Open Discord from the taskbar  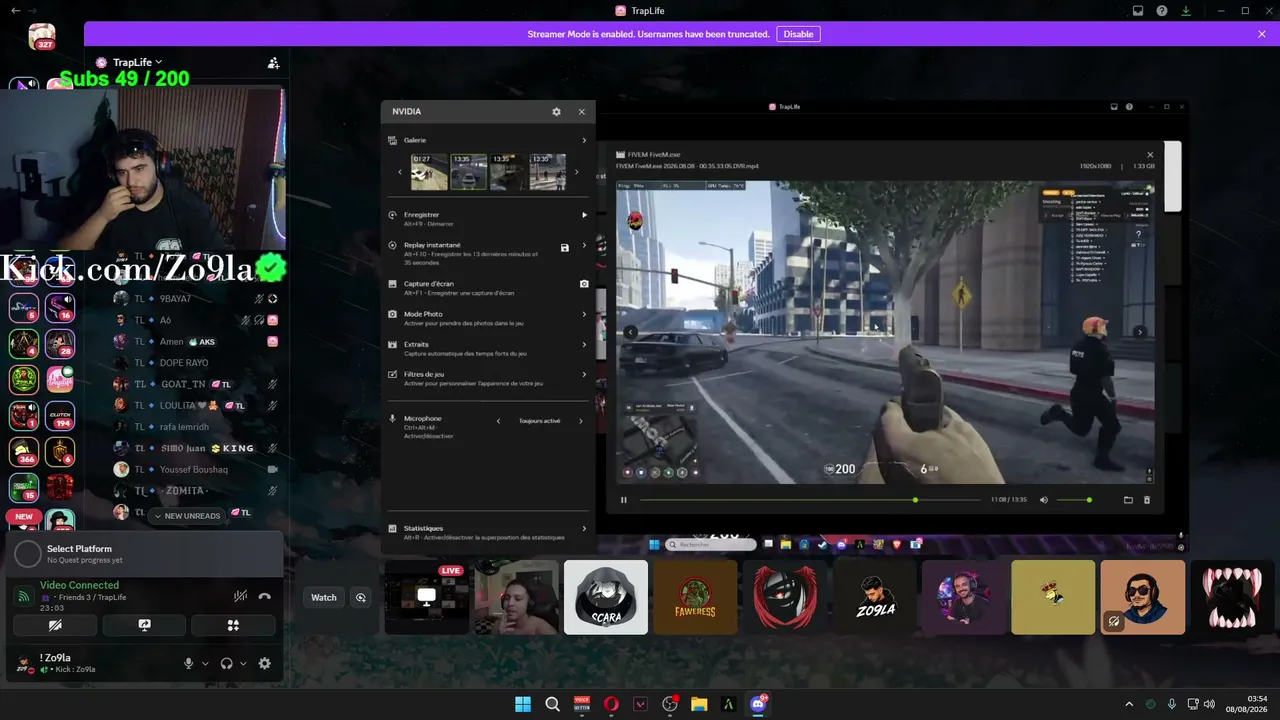[758, 704]
